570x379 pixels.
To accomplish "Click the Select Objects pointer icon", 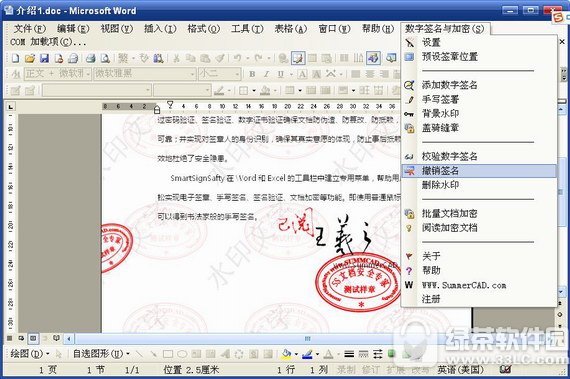I will pyautogui.click(x=59, y=354).
